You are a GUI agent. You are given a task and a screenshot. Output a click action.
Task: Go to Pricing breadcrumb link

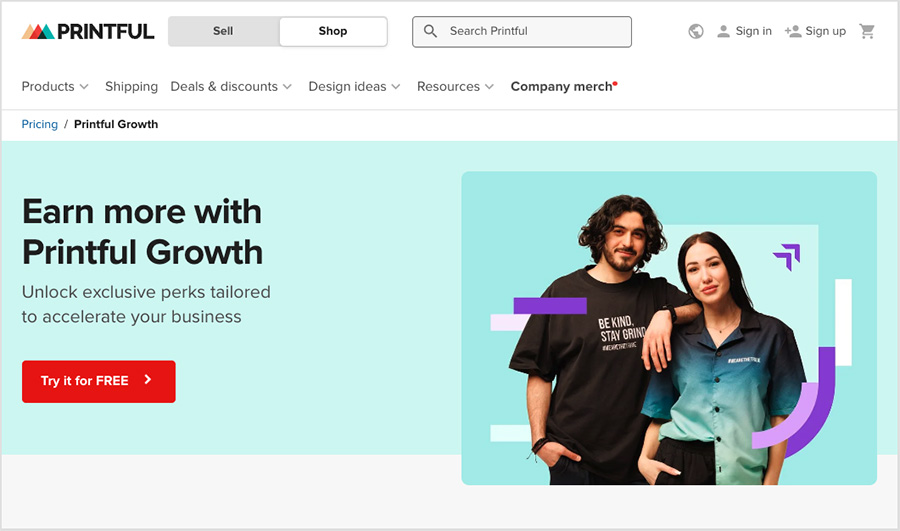pos(40,124)
